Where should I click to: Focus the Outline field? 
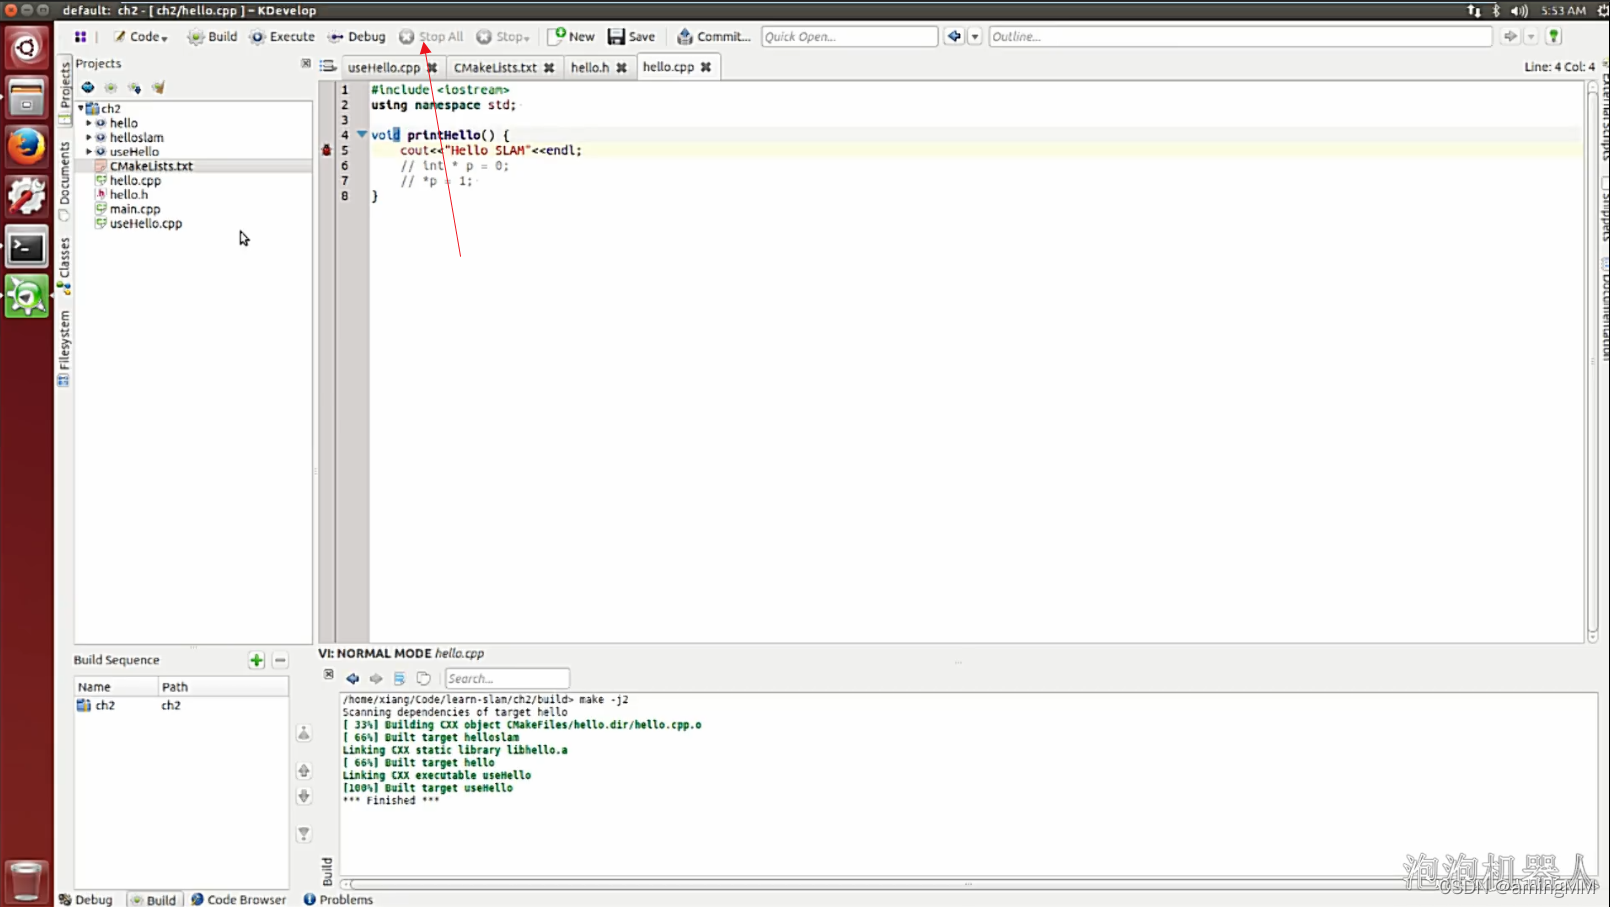[x=1240, y=36]
